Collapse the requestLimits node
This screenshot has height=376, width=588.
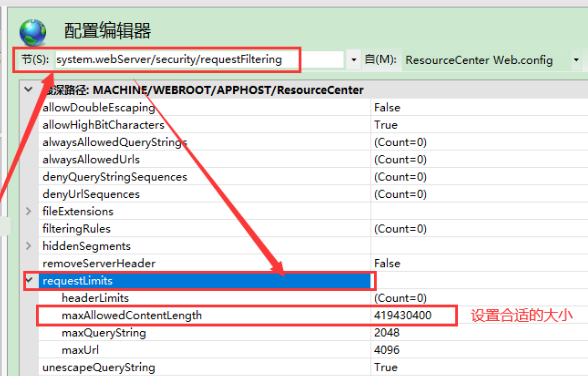click(30, 280)
